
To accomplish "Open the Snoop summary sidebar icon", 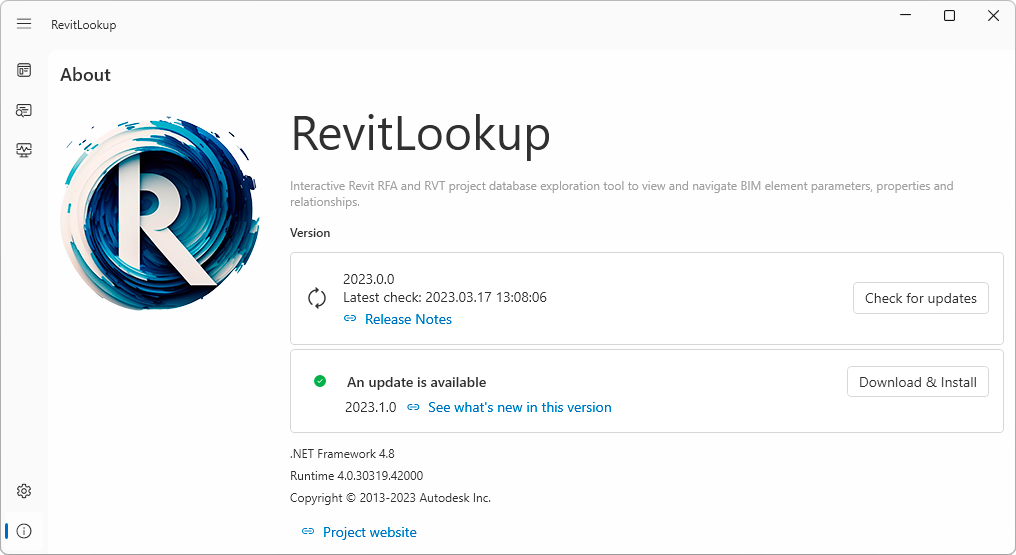I will (x=24, y=110).
